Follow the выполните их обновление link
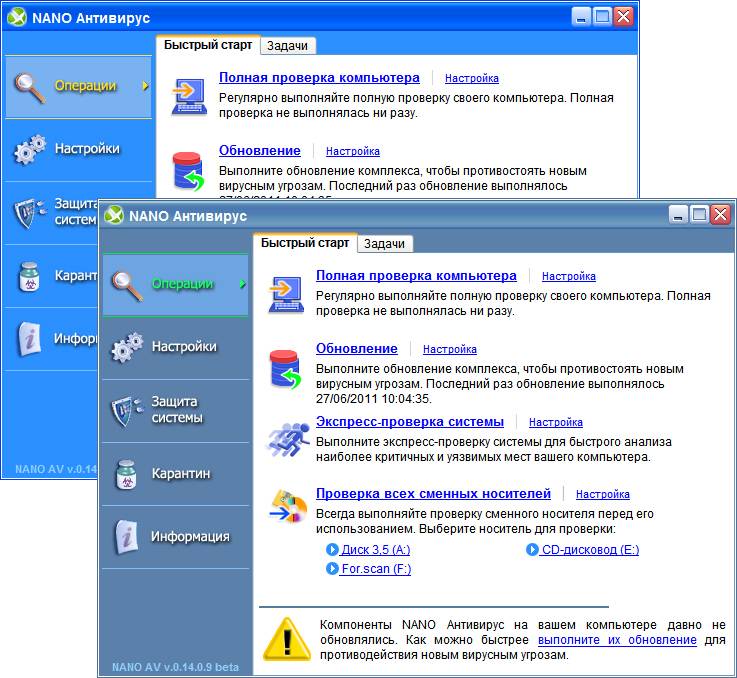 (617, 640)
